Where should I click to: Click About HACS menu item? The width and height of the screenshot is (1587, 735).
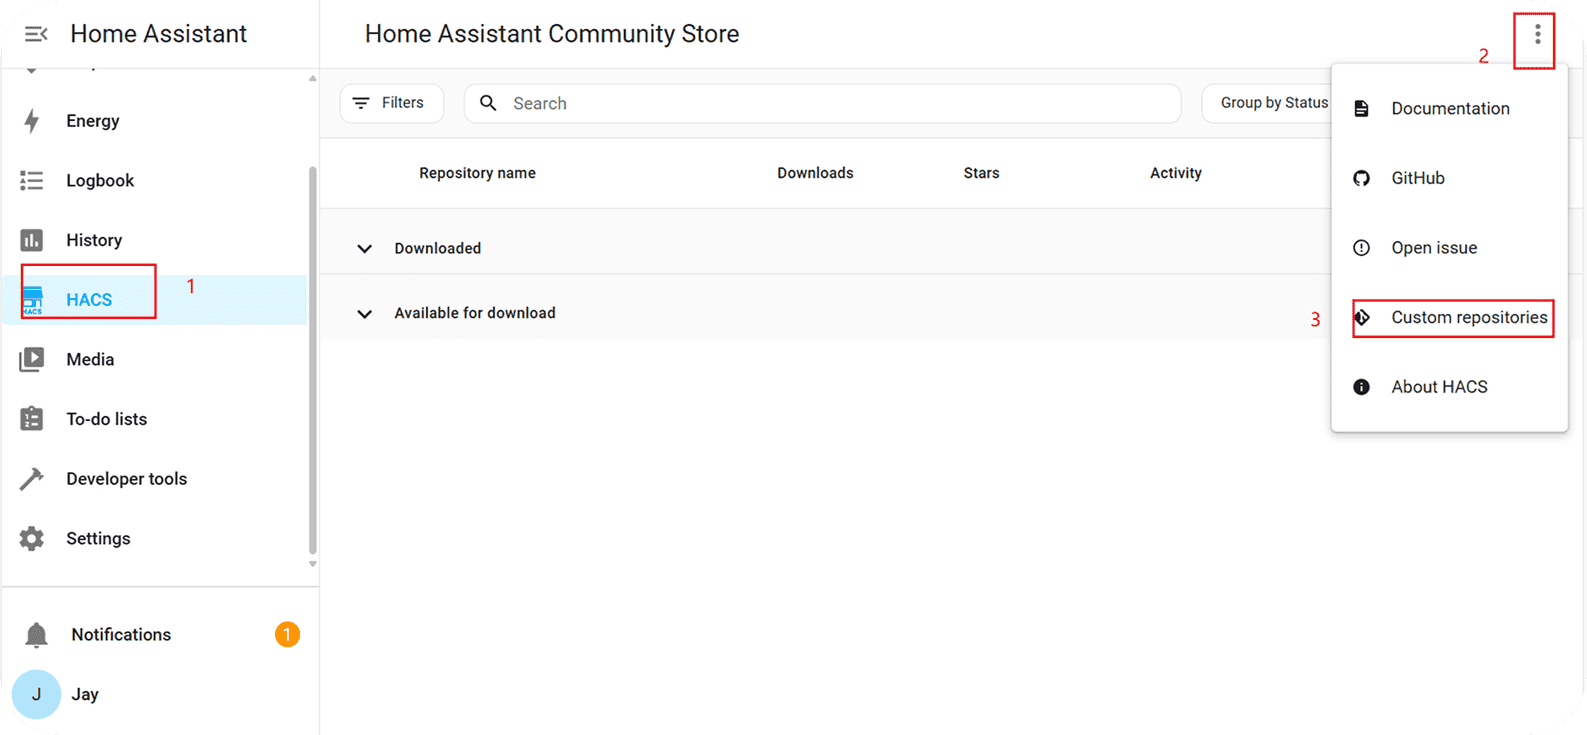pyautogui.click(x=1438, y=387)
